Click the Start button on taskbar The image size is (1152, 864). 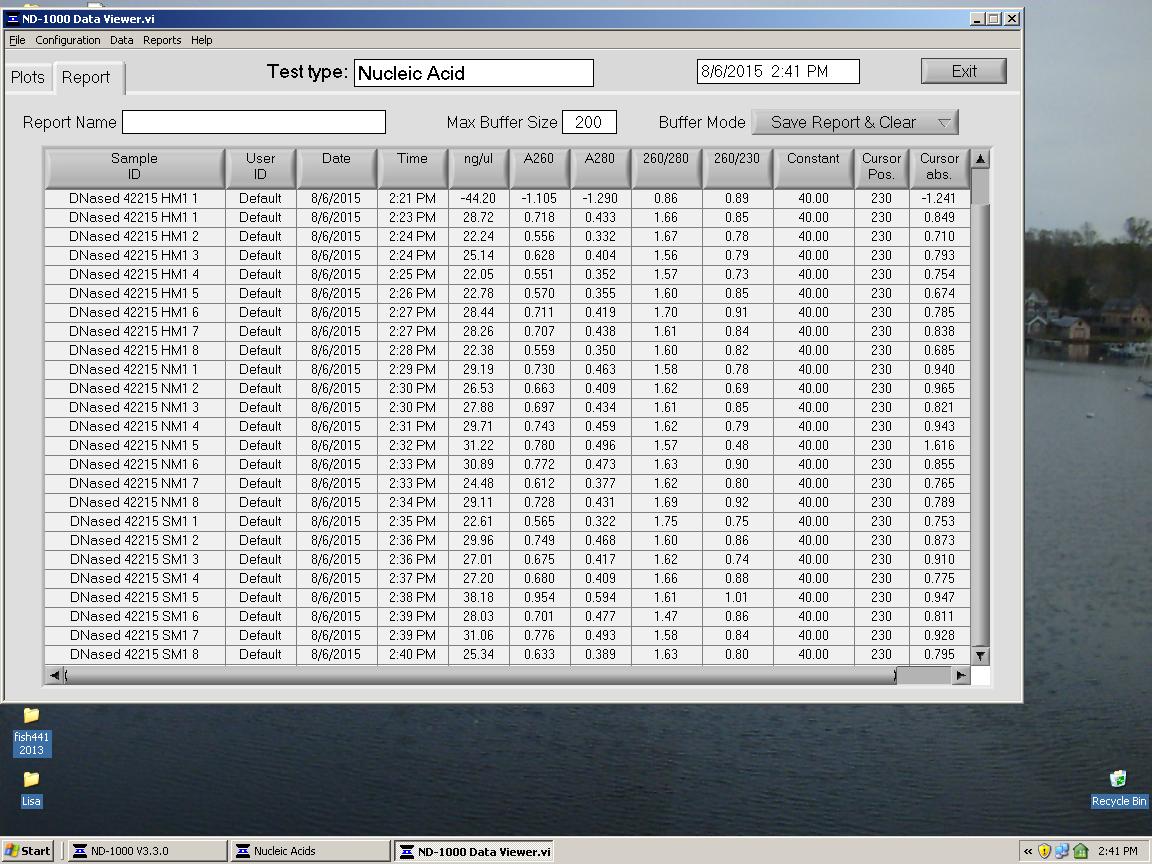pyautogui.click(x=28, y=851)
